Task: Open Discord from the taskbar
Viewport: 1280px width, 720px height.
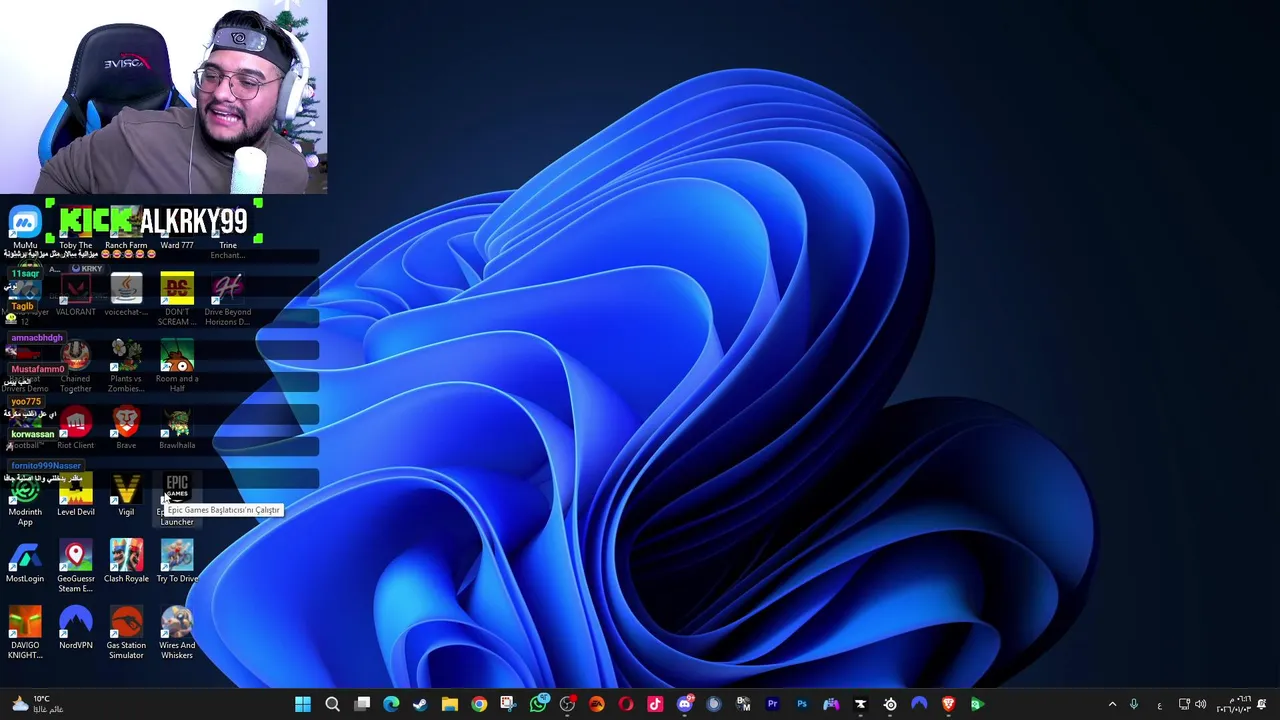Action: [685, 704]
